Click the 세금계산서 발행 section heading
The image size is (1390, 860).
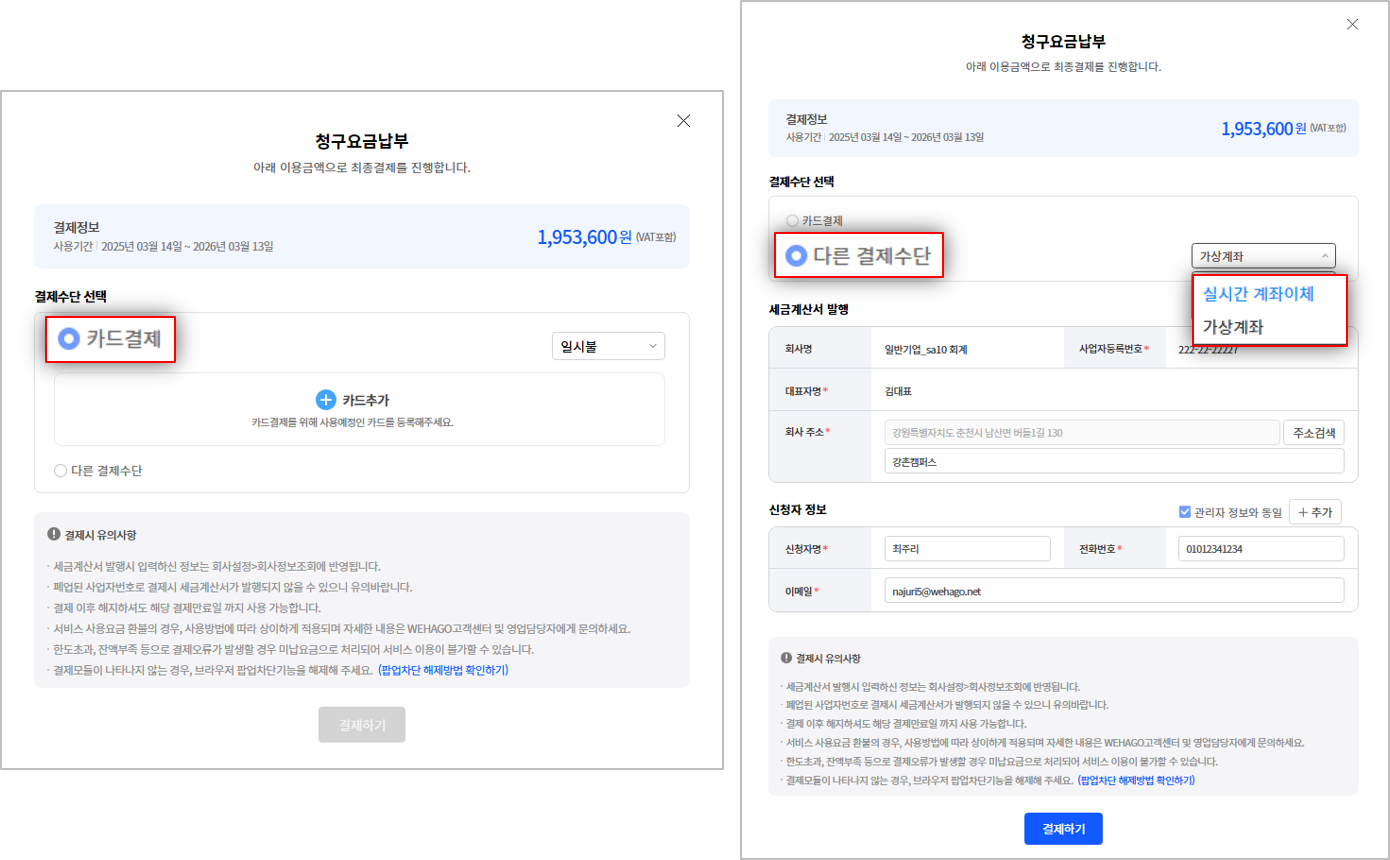[x=809, y=309]
